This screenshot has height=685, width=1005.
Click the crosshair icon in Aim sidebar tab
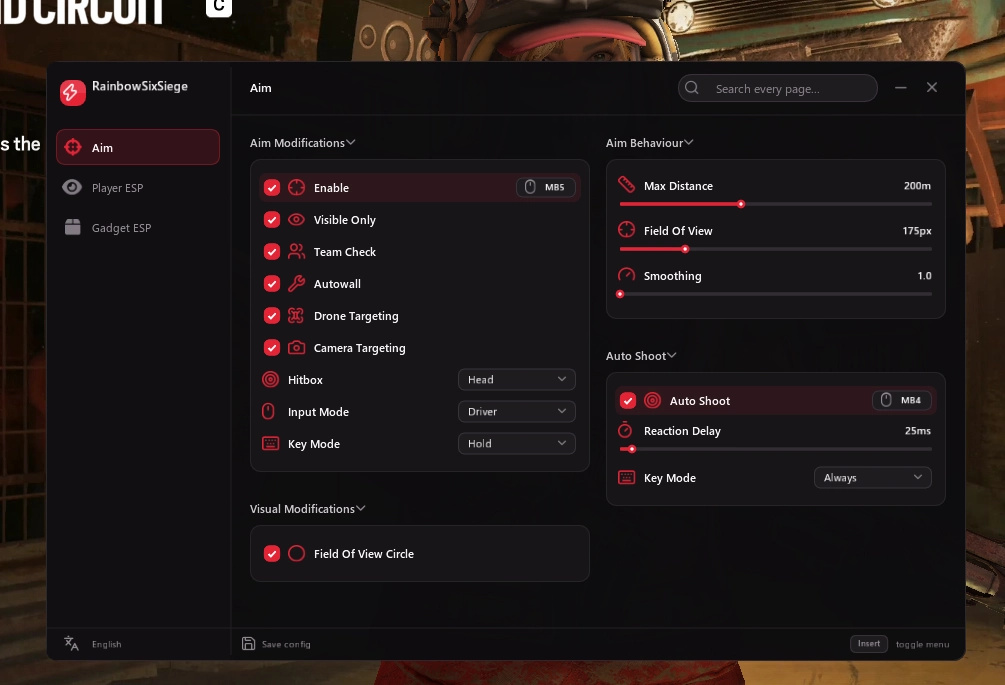[x=73, y=147]
